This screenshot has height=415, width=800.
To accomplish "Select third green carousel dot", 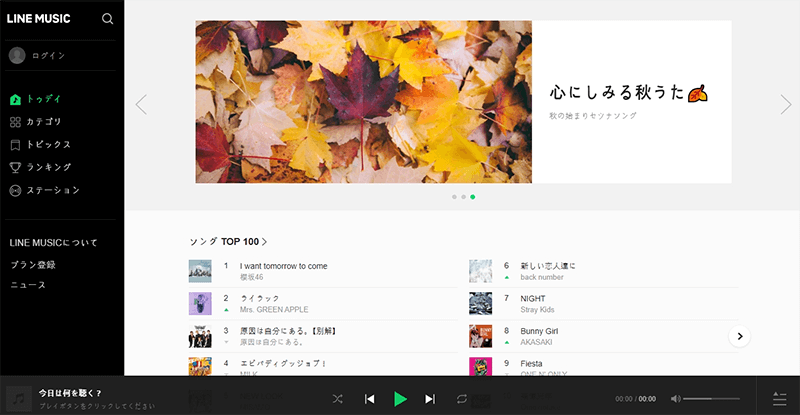I will click(472, 197).
